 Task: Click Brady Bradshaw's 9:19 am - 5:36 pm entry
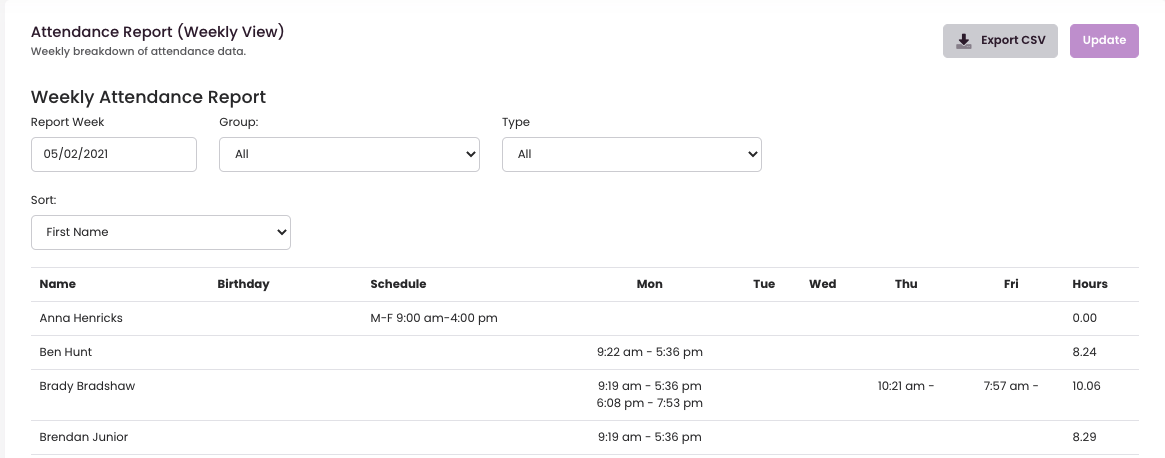(x=649, y=387)
